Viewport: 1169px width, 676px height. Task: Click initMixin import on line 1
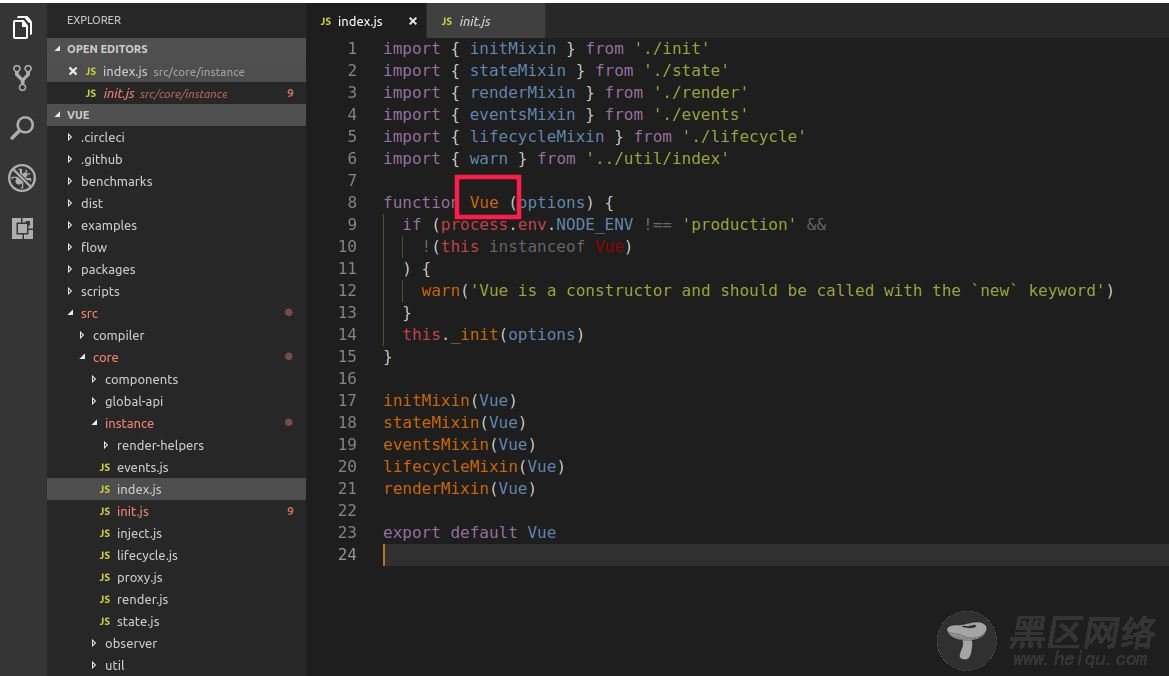pyautogui.click(x=513, y=48)
